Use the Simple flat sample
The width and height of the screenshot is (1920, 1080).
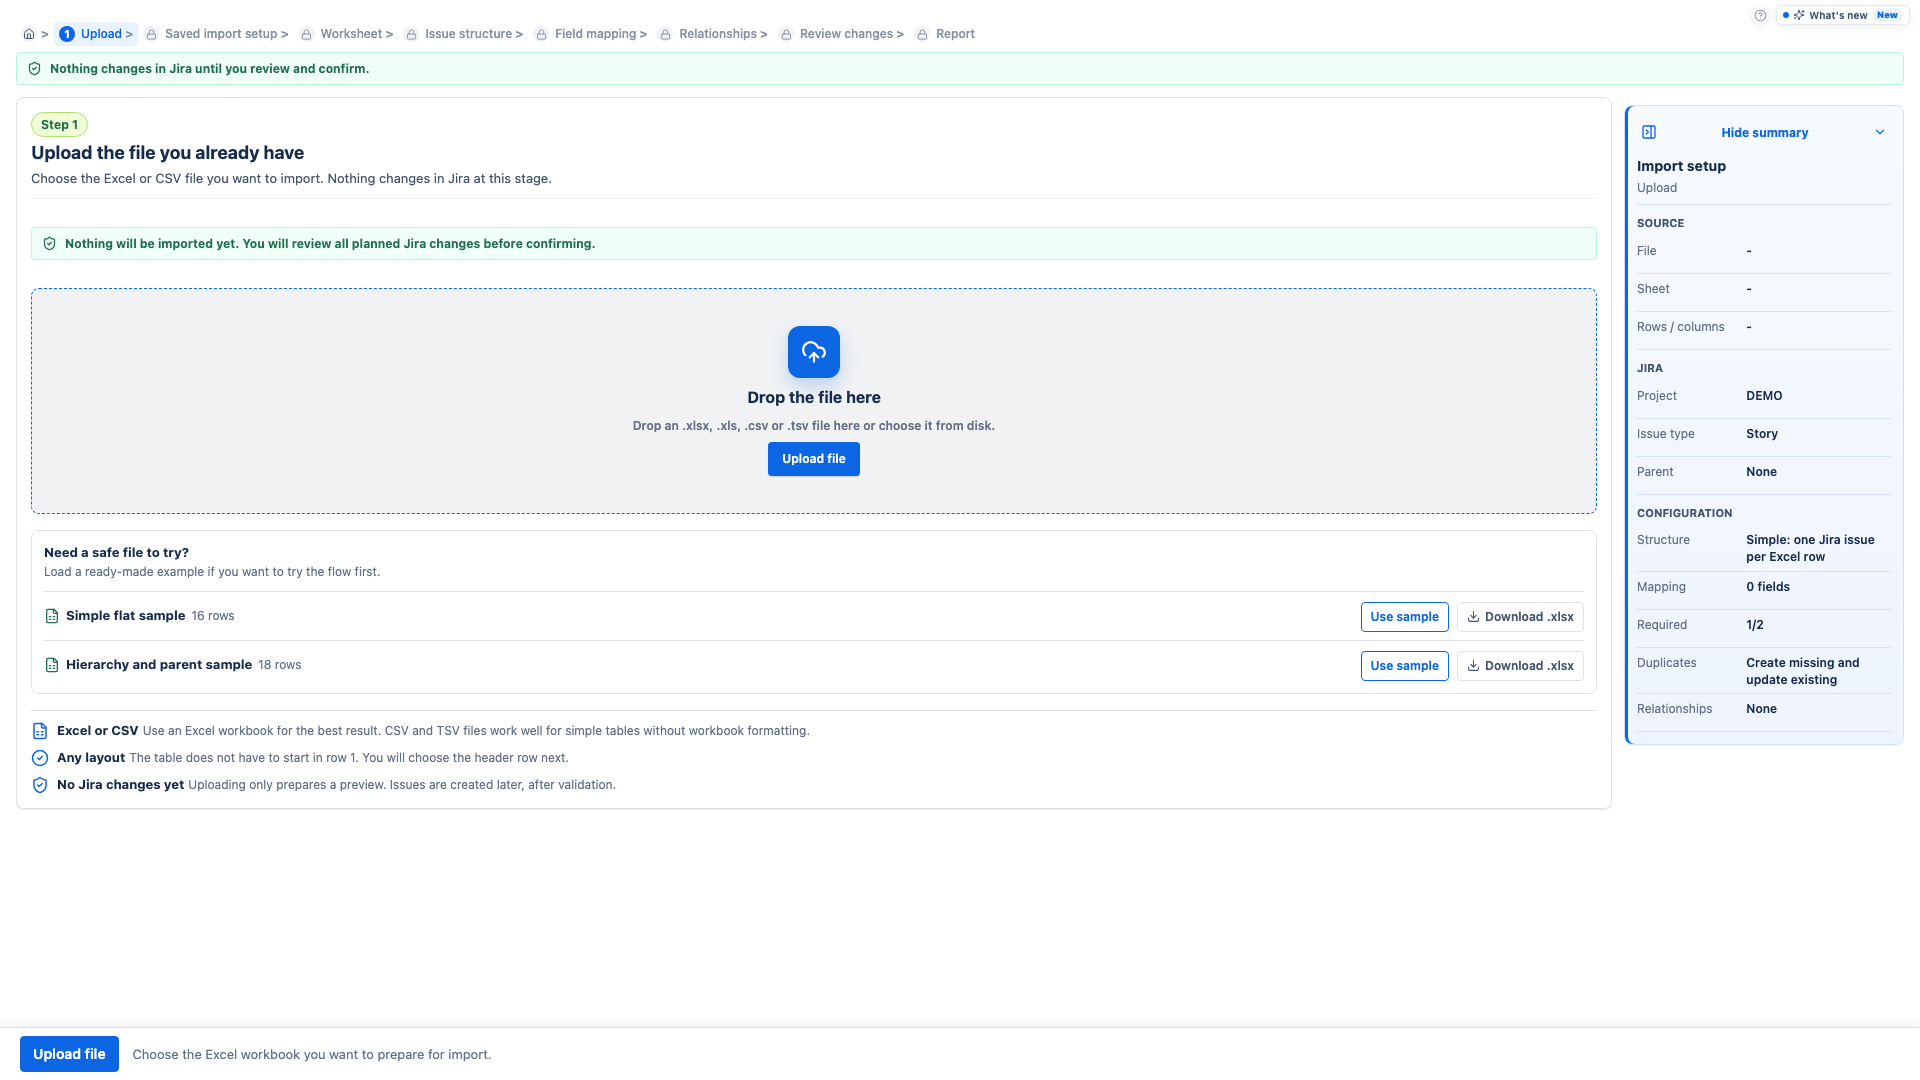[1404, 617]
